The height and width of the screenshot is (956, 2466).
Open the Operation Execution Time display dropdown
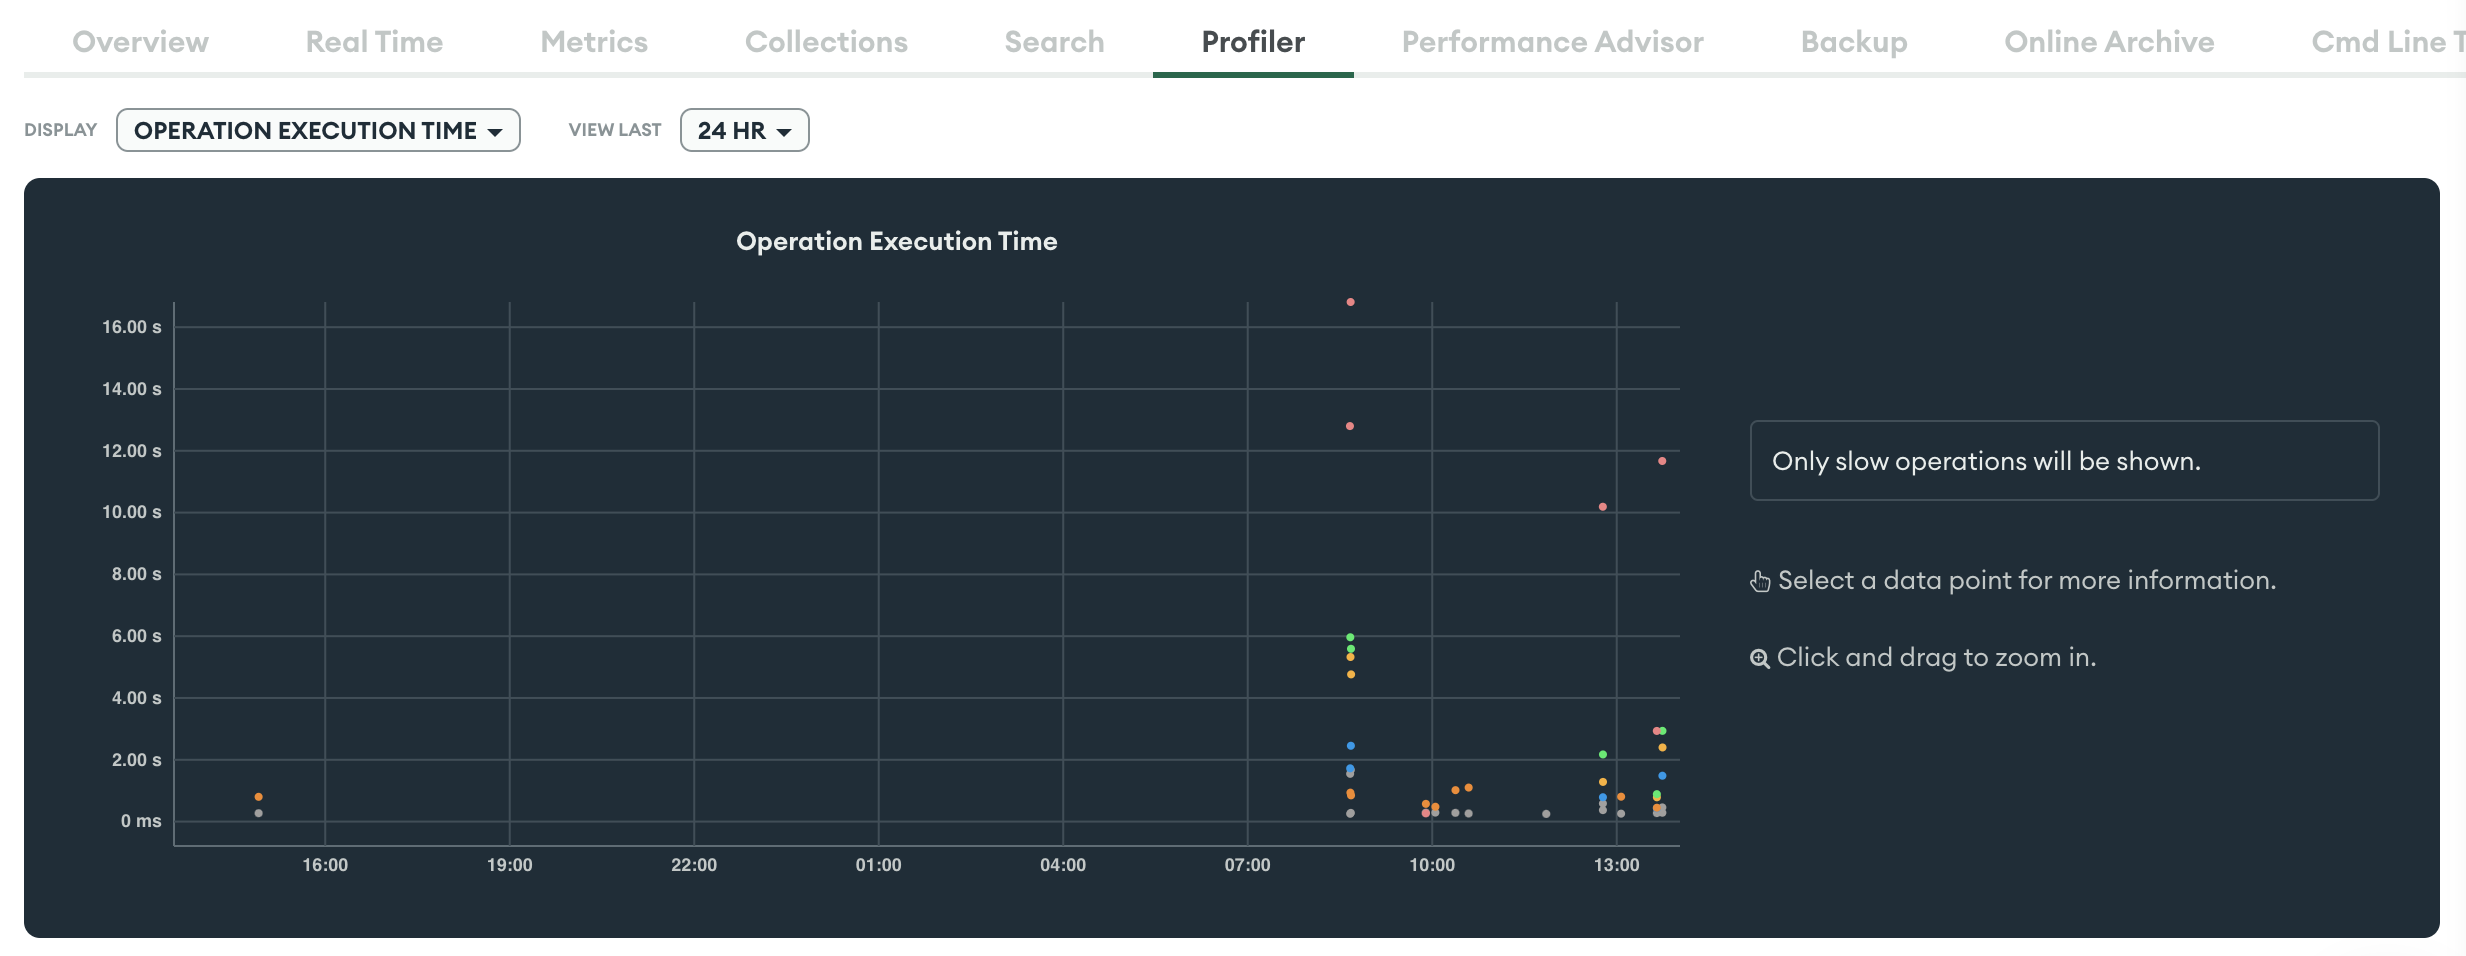(318, 131)
